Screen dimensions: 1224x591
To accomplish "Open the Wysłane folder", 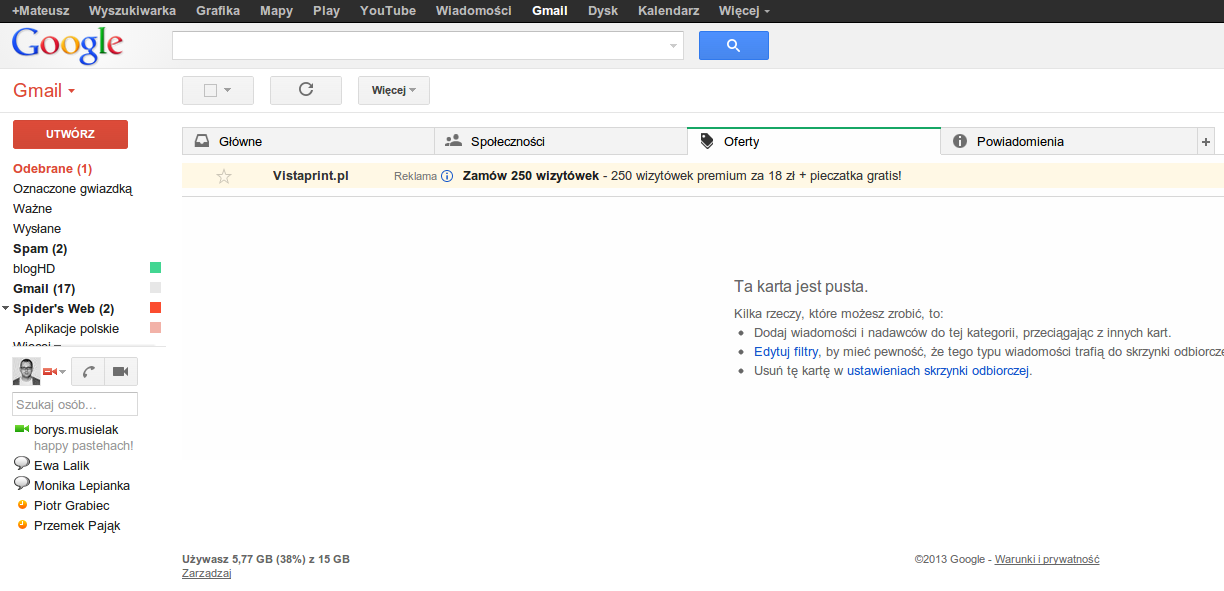I will click(x=37, y=229).
